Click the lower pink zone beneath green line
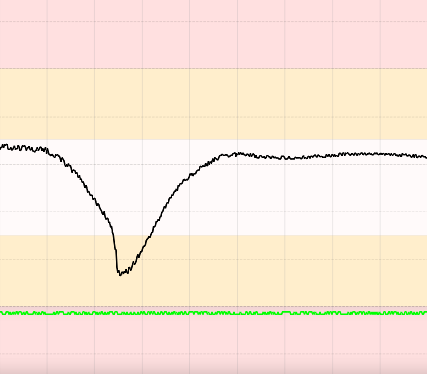Image resolution: width=427 pixels, height=374 pixels. pyautogui.click(x=213, y=343)
